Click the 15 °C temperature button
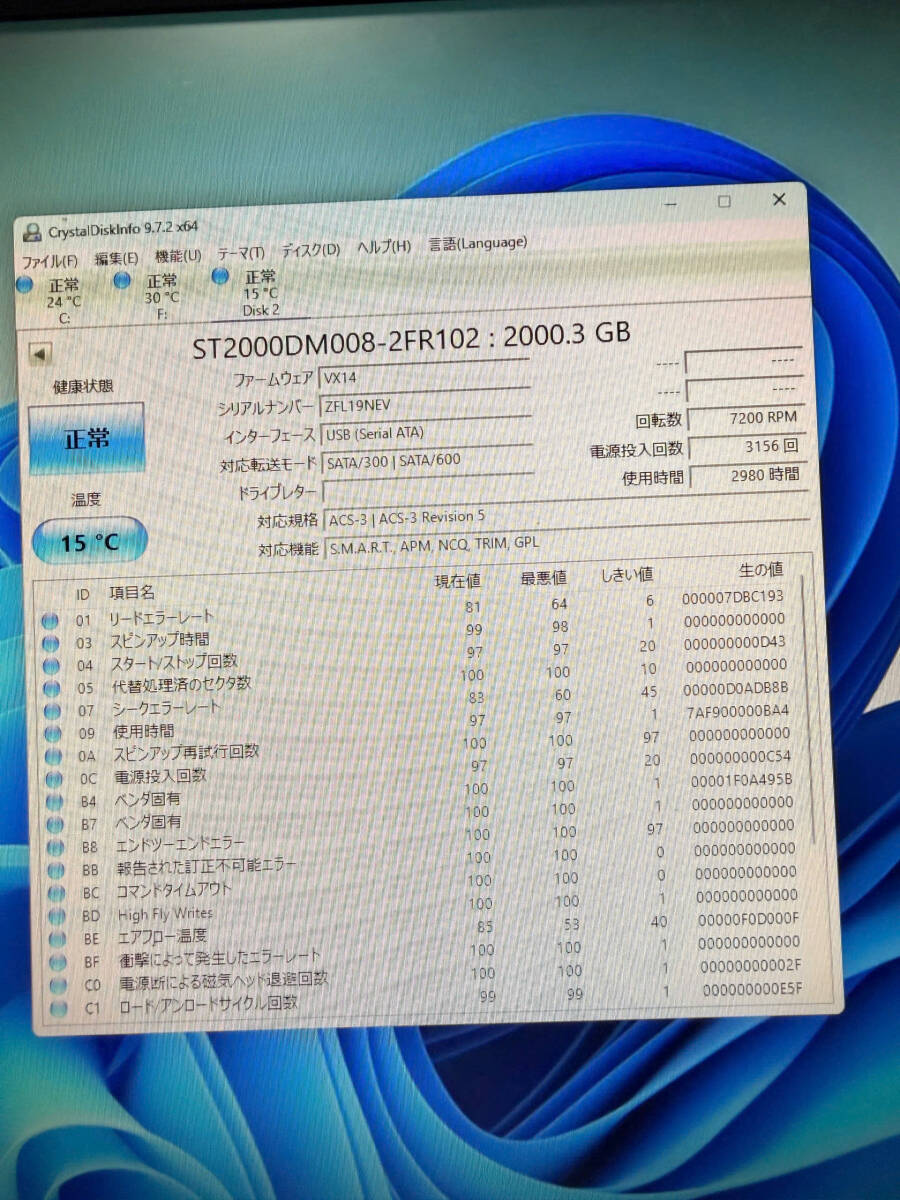Image resolution: width=900 pixels, height=1200 pixels. tap(90, 542)
